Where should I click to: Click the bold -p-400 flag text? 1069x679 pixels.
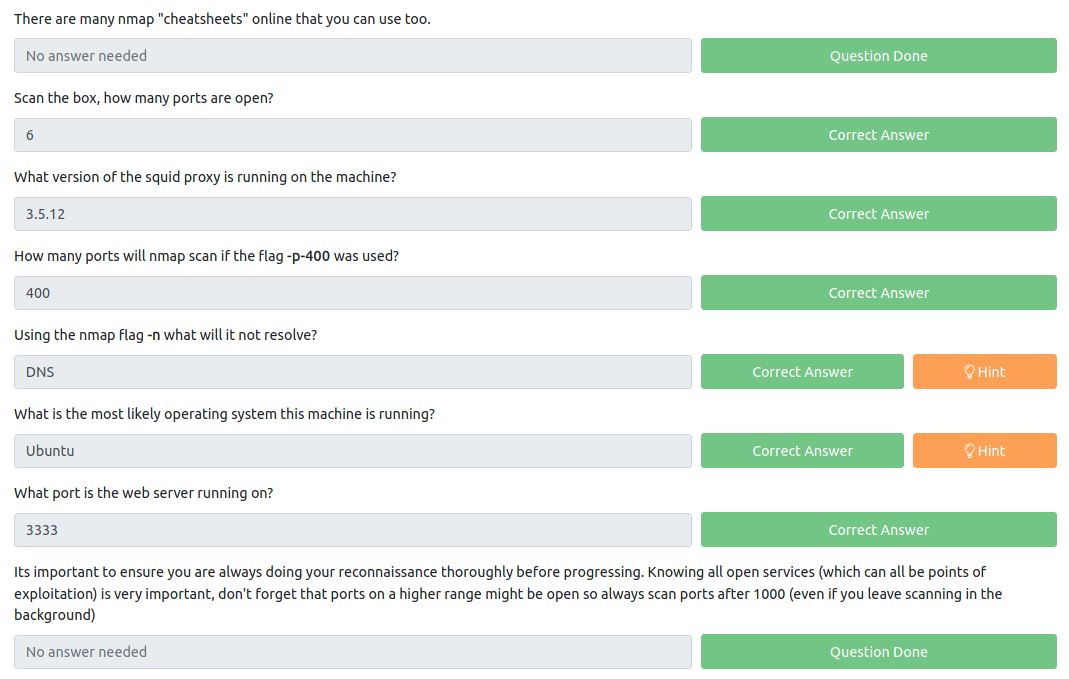[308, 256]
